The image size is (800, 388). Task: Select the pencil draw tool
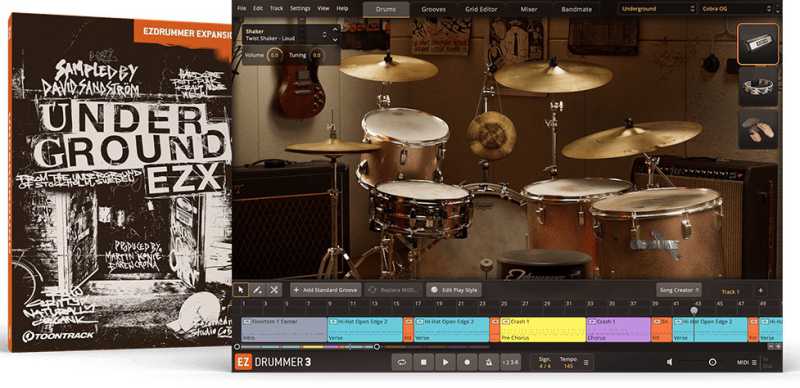[258, 290]
